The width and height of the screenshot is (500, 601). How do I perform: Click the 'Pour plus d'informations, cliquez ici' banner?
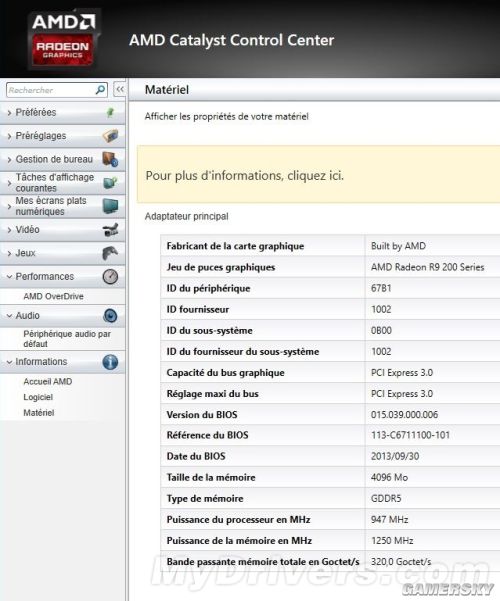(x=318, y=175)
